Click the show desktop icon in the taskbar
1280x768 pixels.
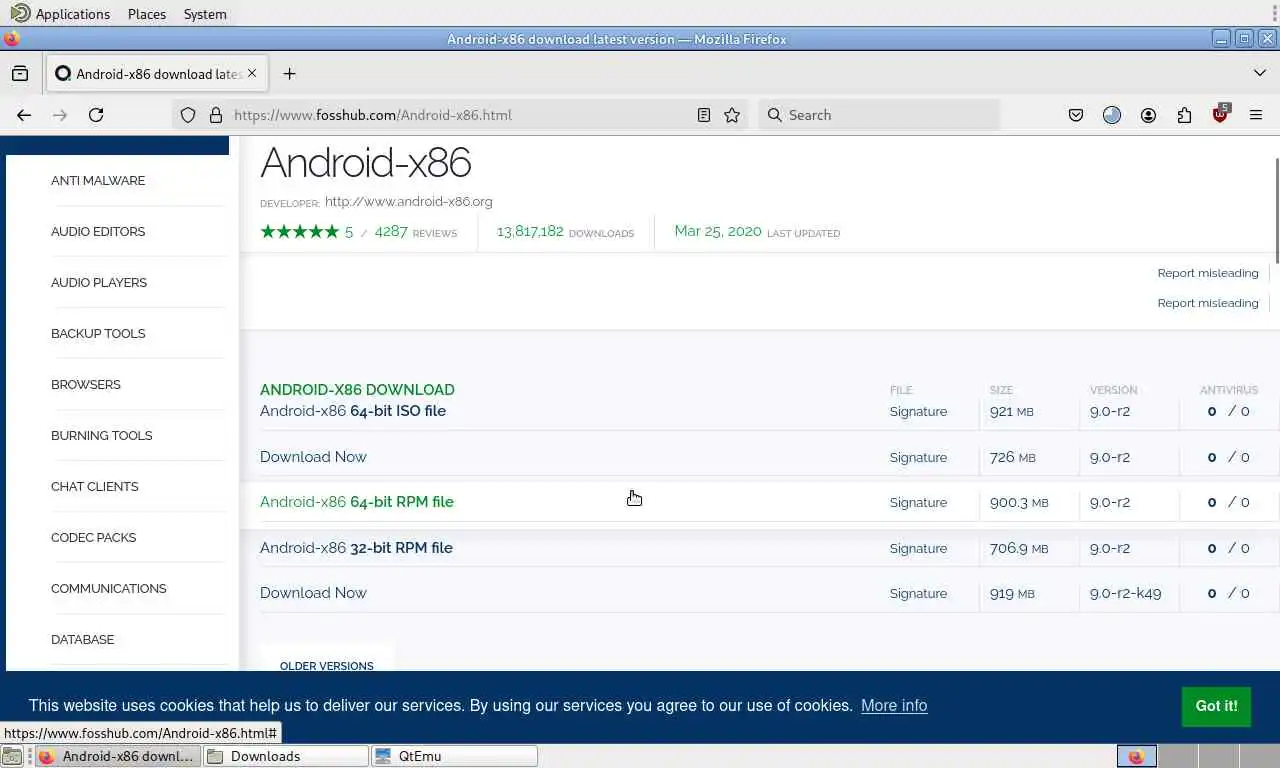[11, 756]
